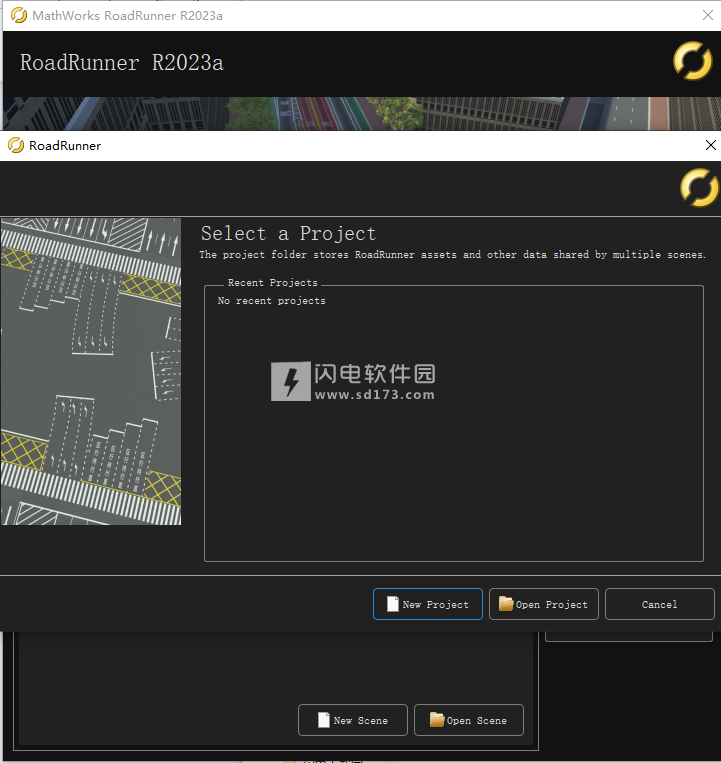This screenshot has width=721, height=763.
Task: Click the MathWorks RoadRunner title bar icon
Action: (x=19, y=15)
